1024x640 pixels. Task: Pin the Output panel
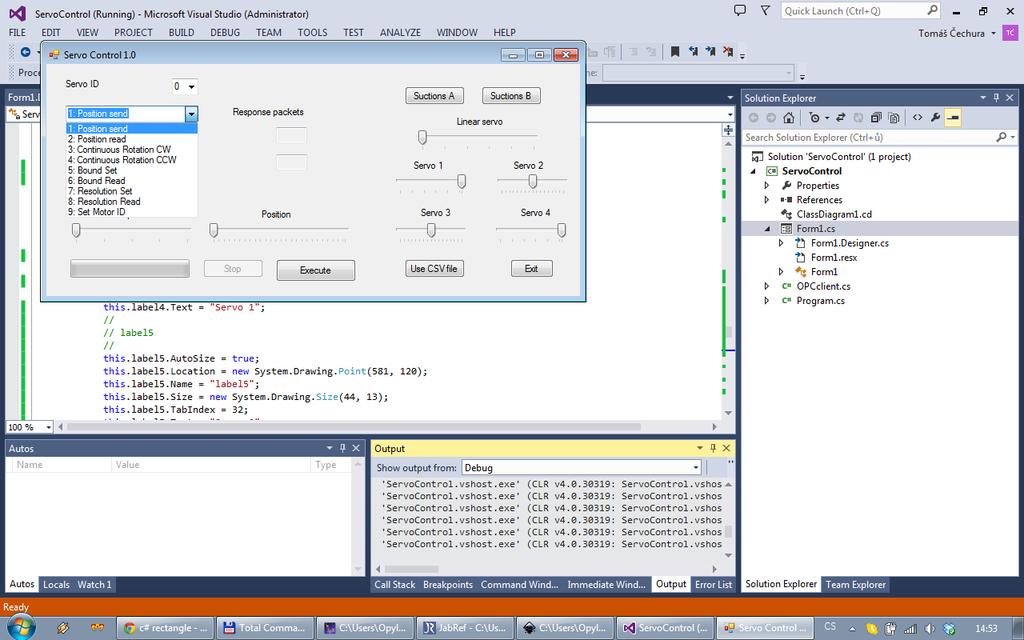[713, 448]
